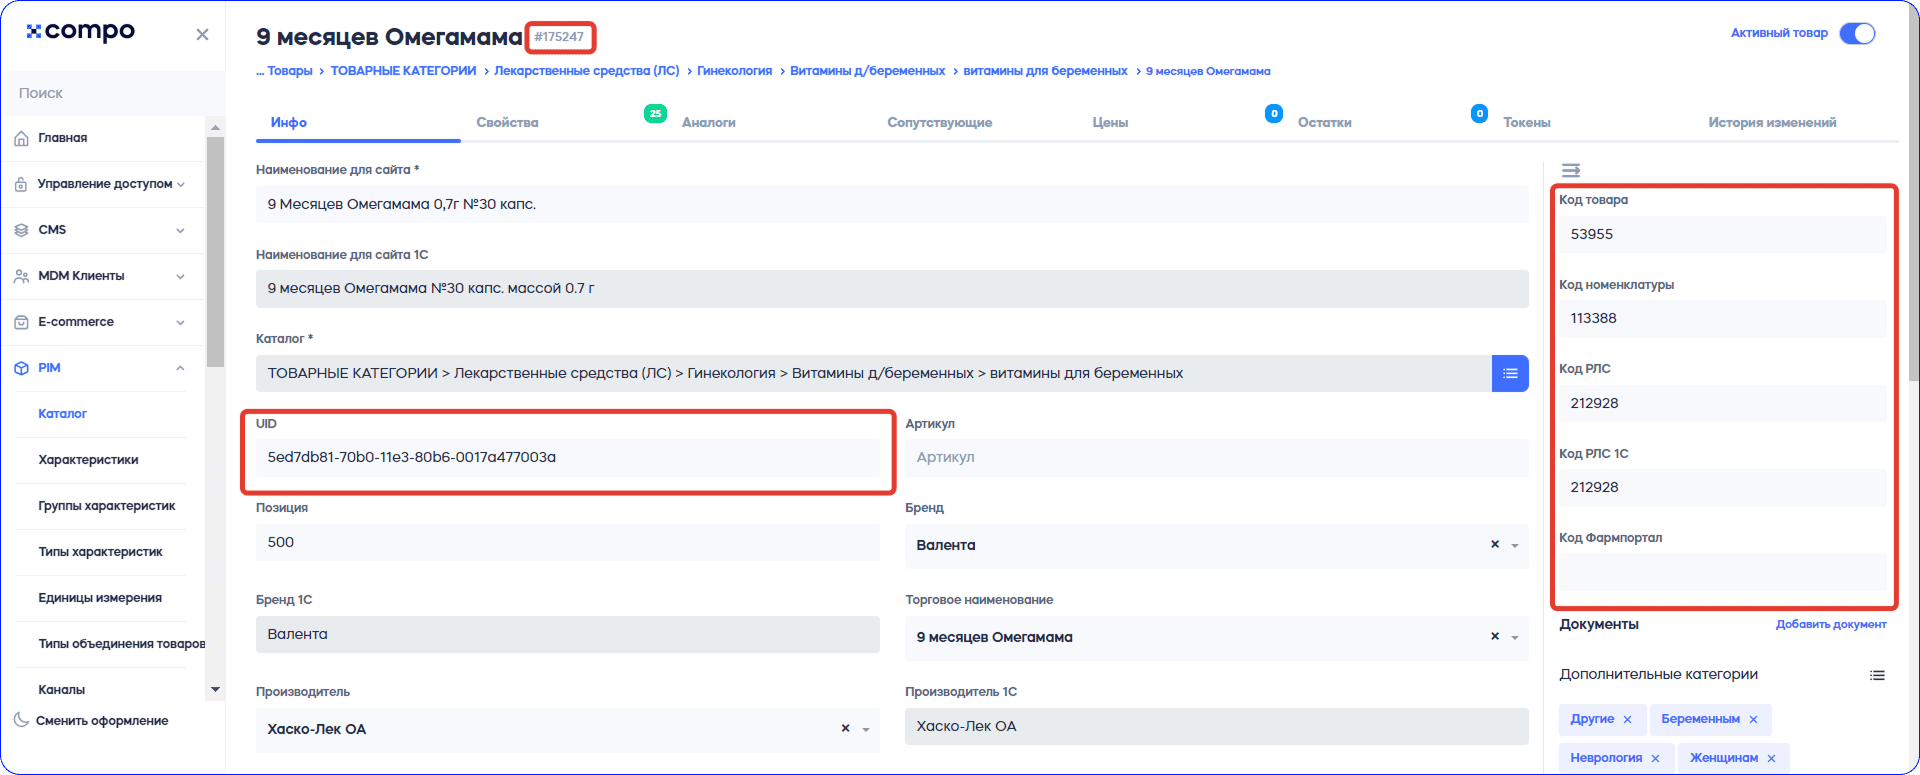
Task: Go to Витамины д/беременных breadcrumb
Action: pos(868,71)
